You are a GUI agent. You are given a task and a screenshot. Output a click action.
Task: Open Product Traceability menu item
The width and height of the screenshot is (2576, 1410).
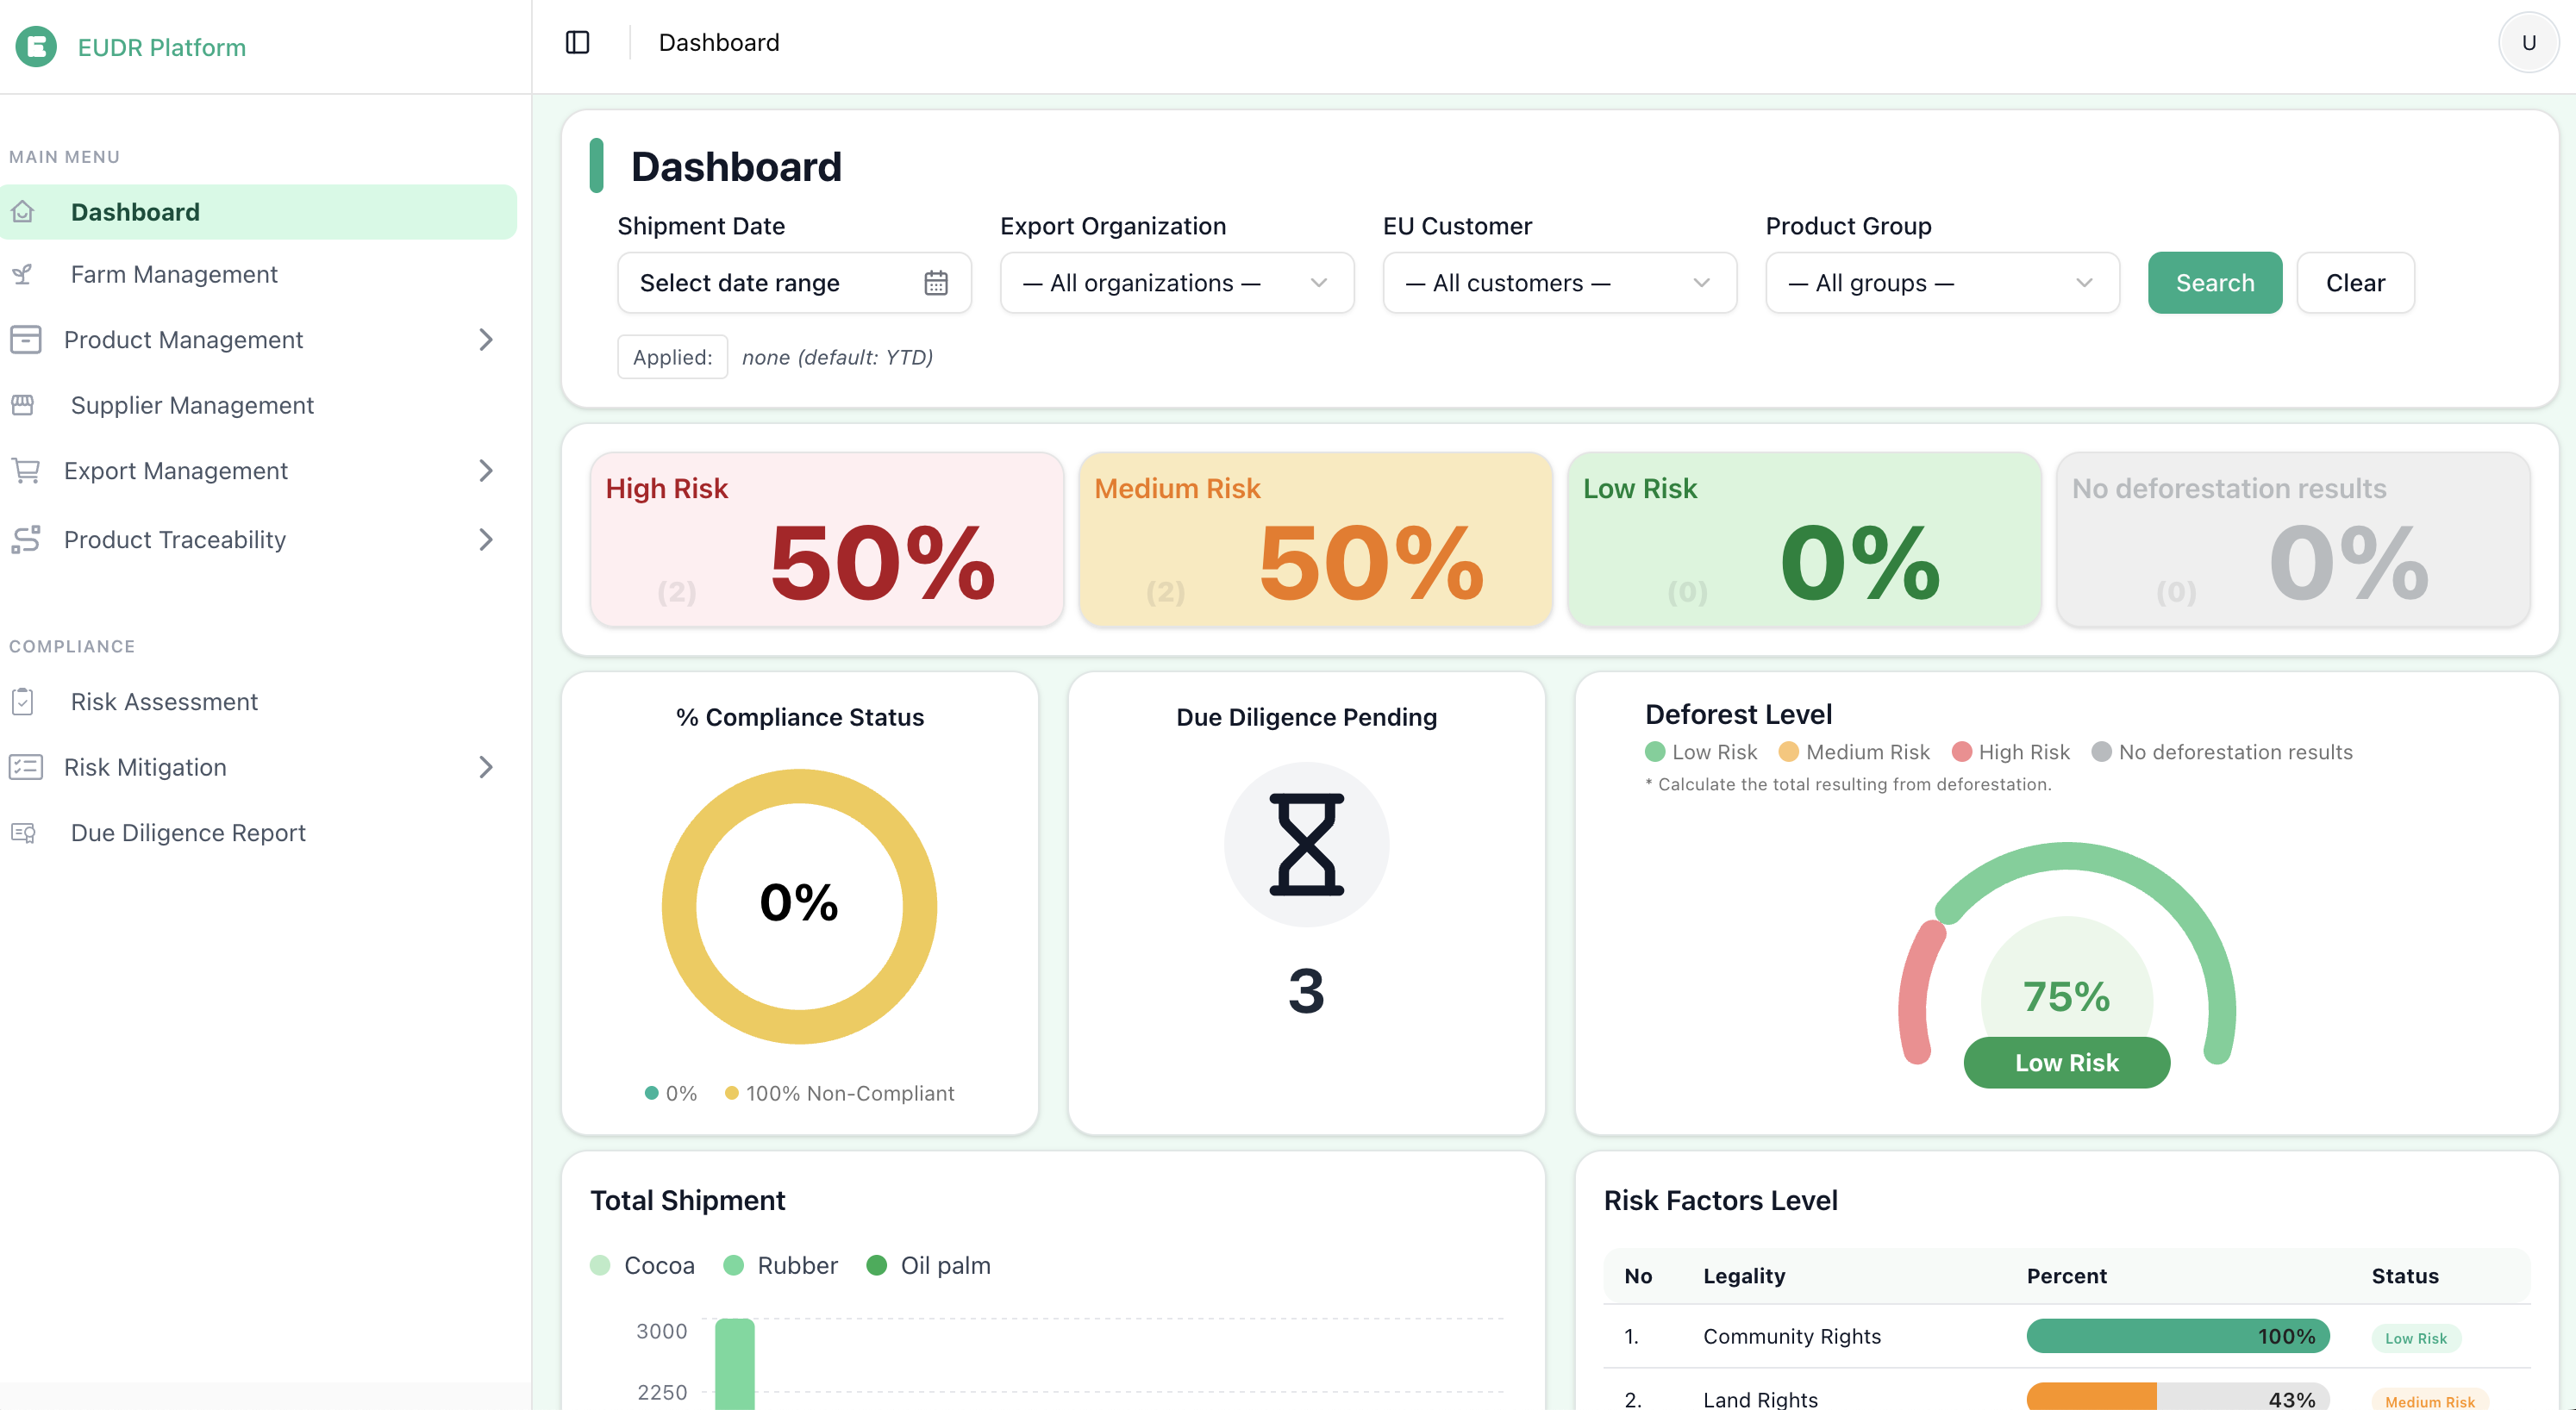click(x=175, y=540)
